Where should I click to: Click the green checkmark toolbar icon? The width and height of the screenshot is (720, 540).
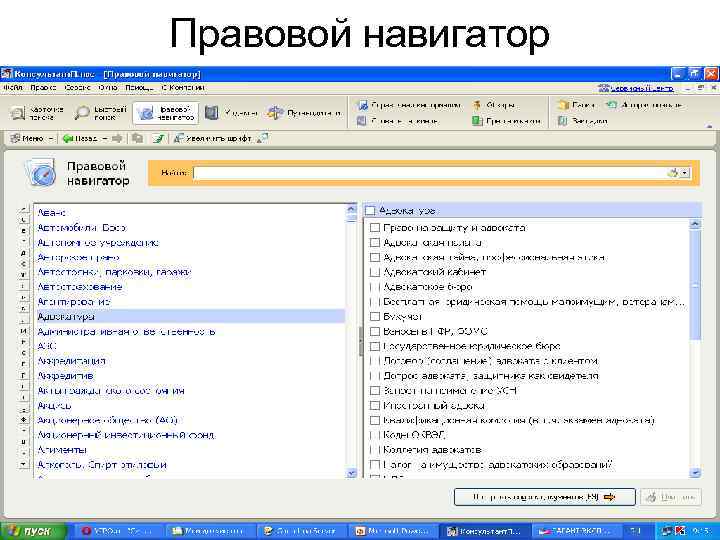(x=158, y=138)
